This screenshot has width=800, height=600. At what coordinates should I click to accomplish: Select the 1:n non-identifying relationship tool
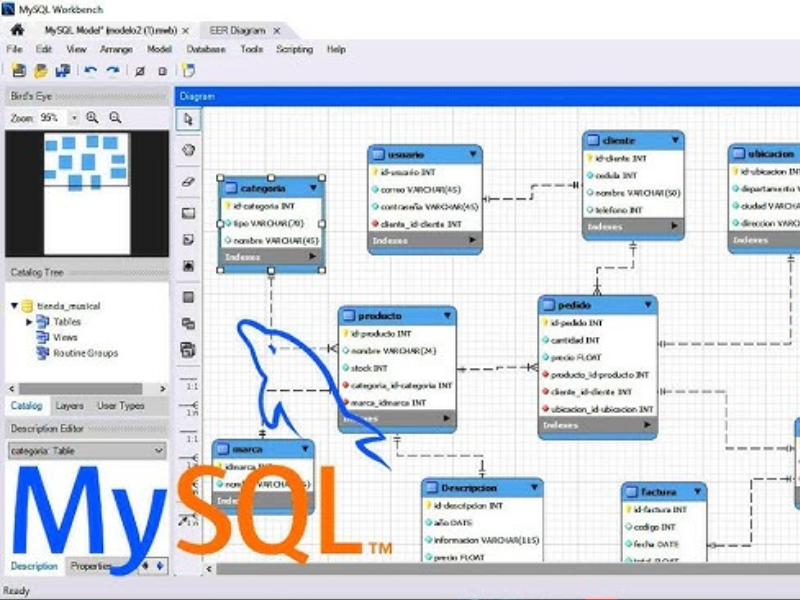(x=189, y=408)
